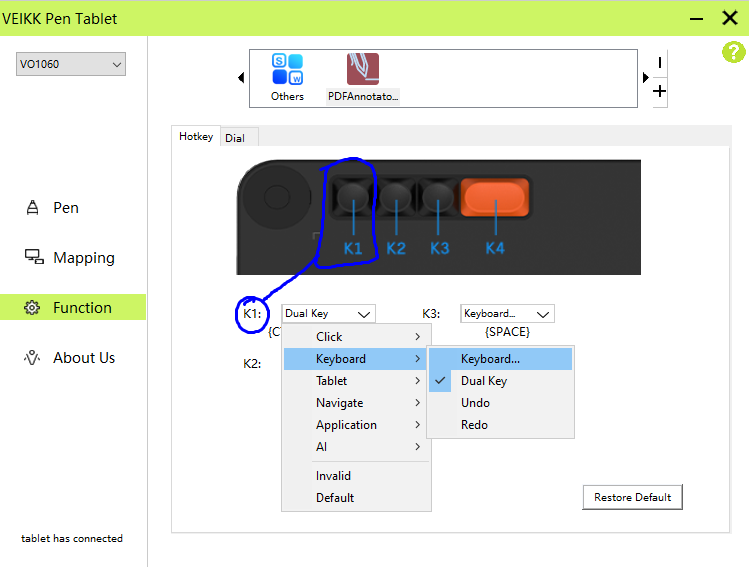Open the Mapping settings page
Viewport: 749px width, 567px height.
(x=70, y=257)
